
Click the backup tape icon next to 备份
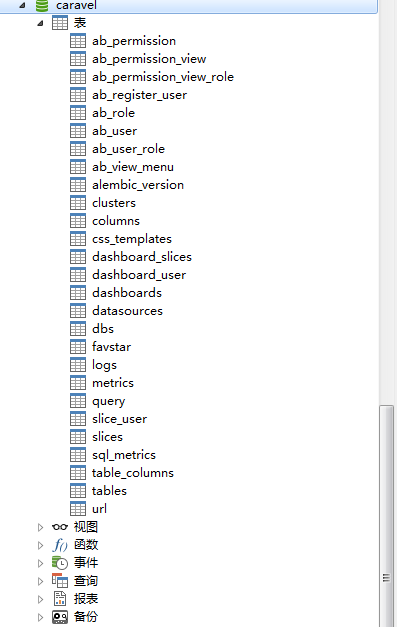pyautogui.click(x=60, y=617)
